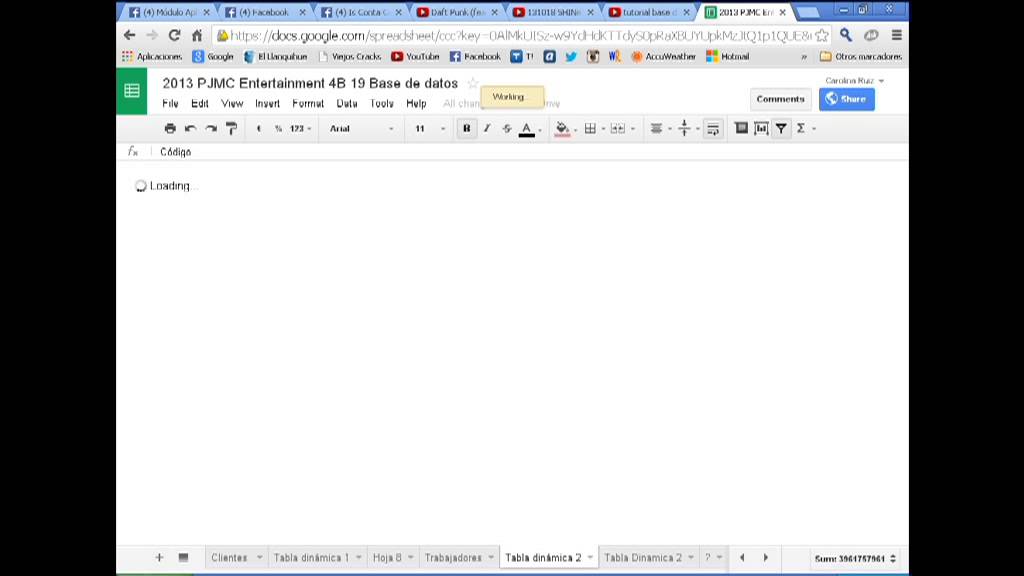
Task: Open the Trabajadores tab dropdown arrow
Action: 491,558
